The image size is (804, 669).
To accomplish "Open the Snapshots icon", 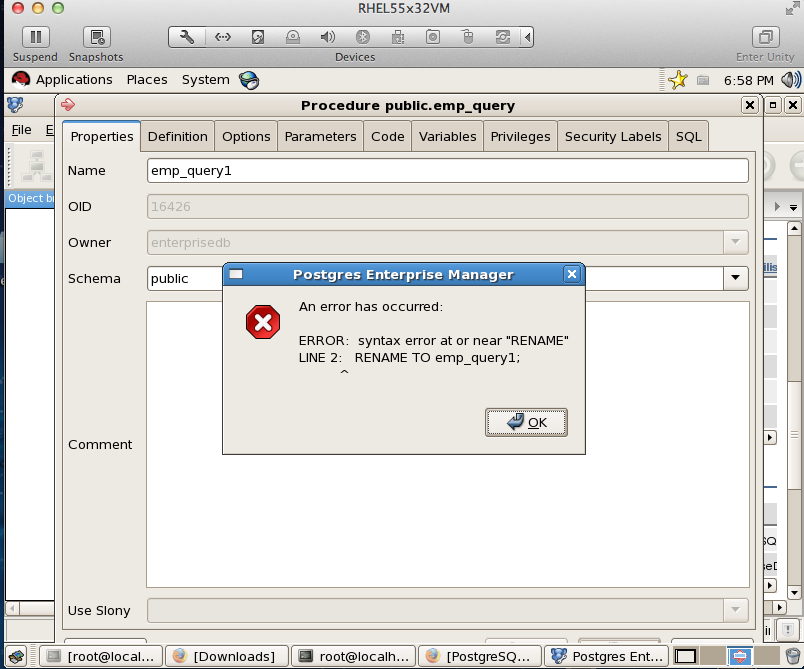I will (x=96, y=37).
